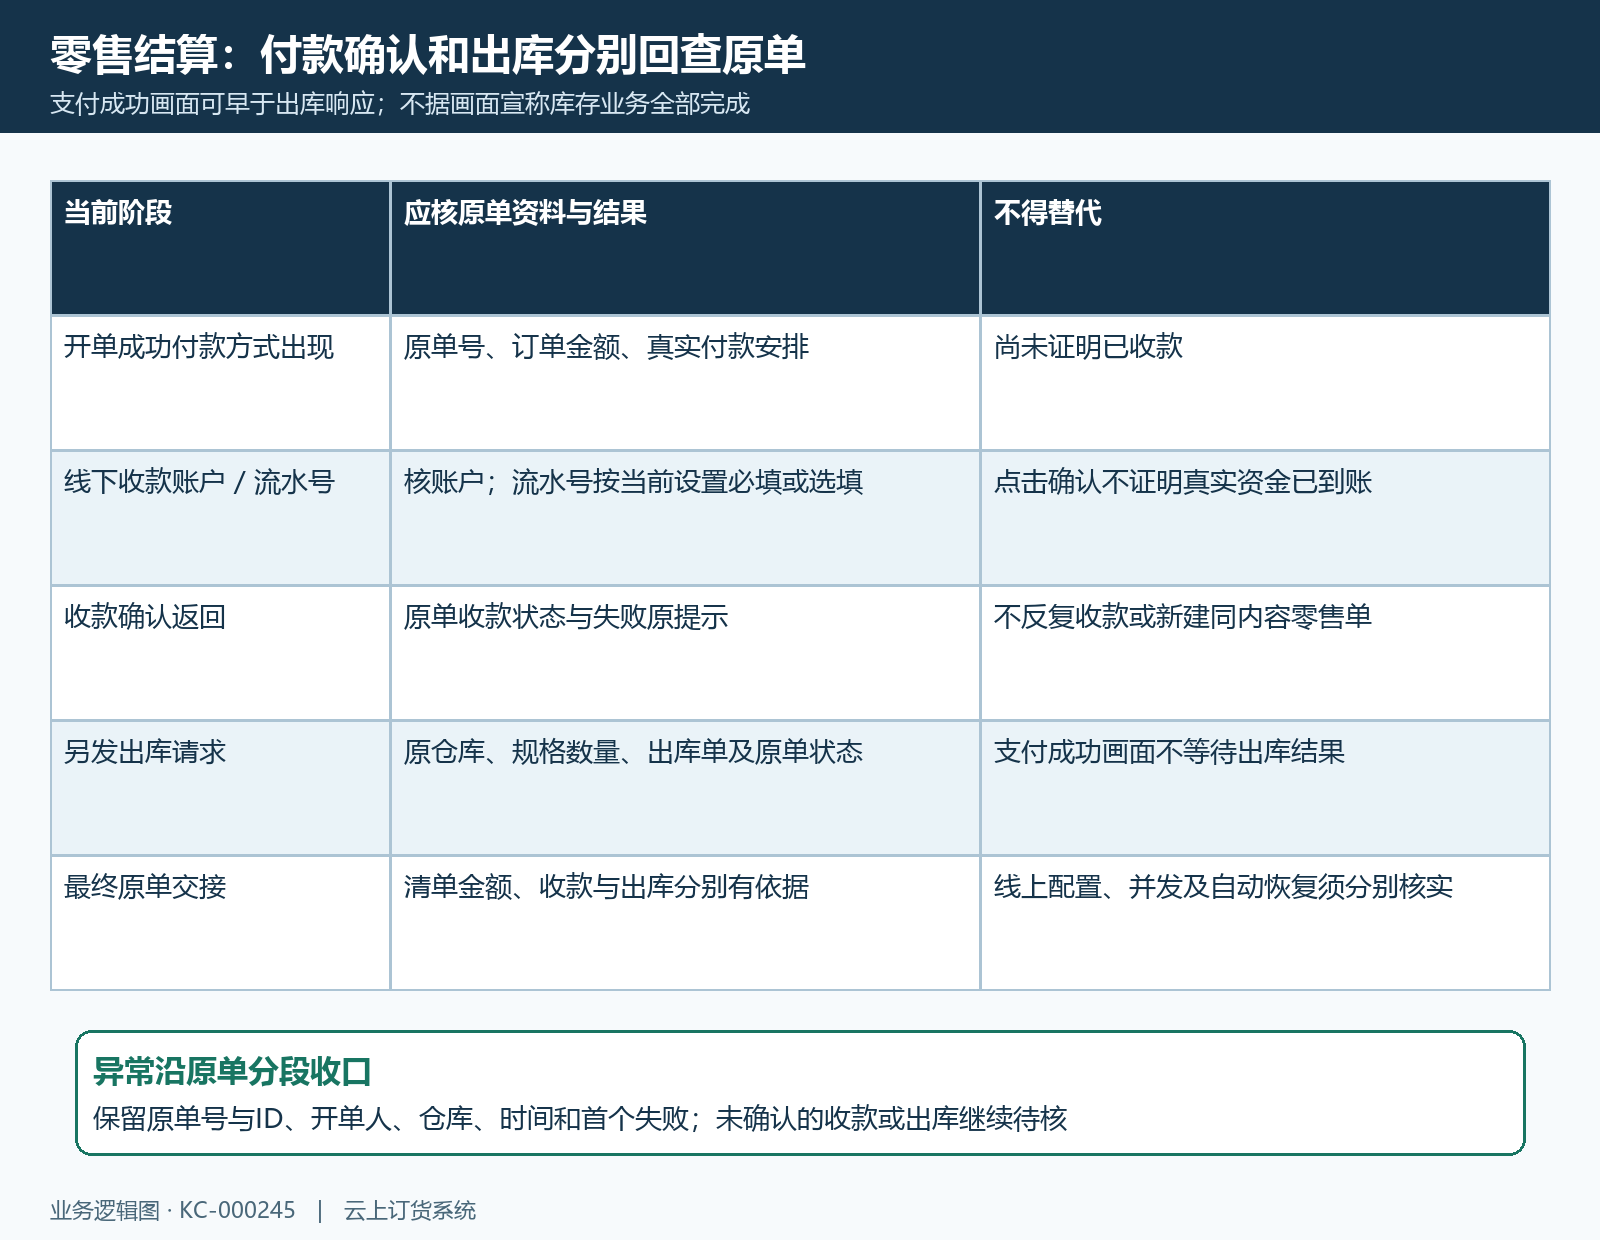Click the cell 原单收款状态与失败原提示
1600x1240 pixels.
685,653
